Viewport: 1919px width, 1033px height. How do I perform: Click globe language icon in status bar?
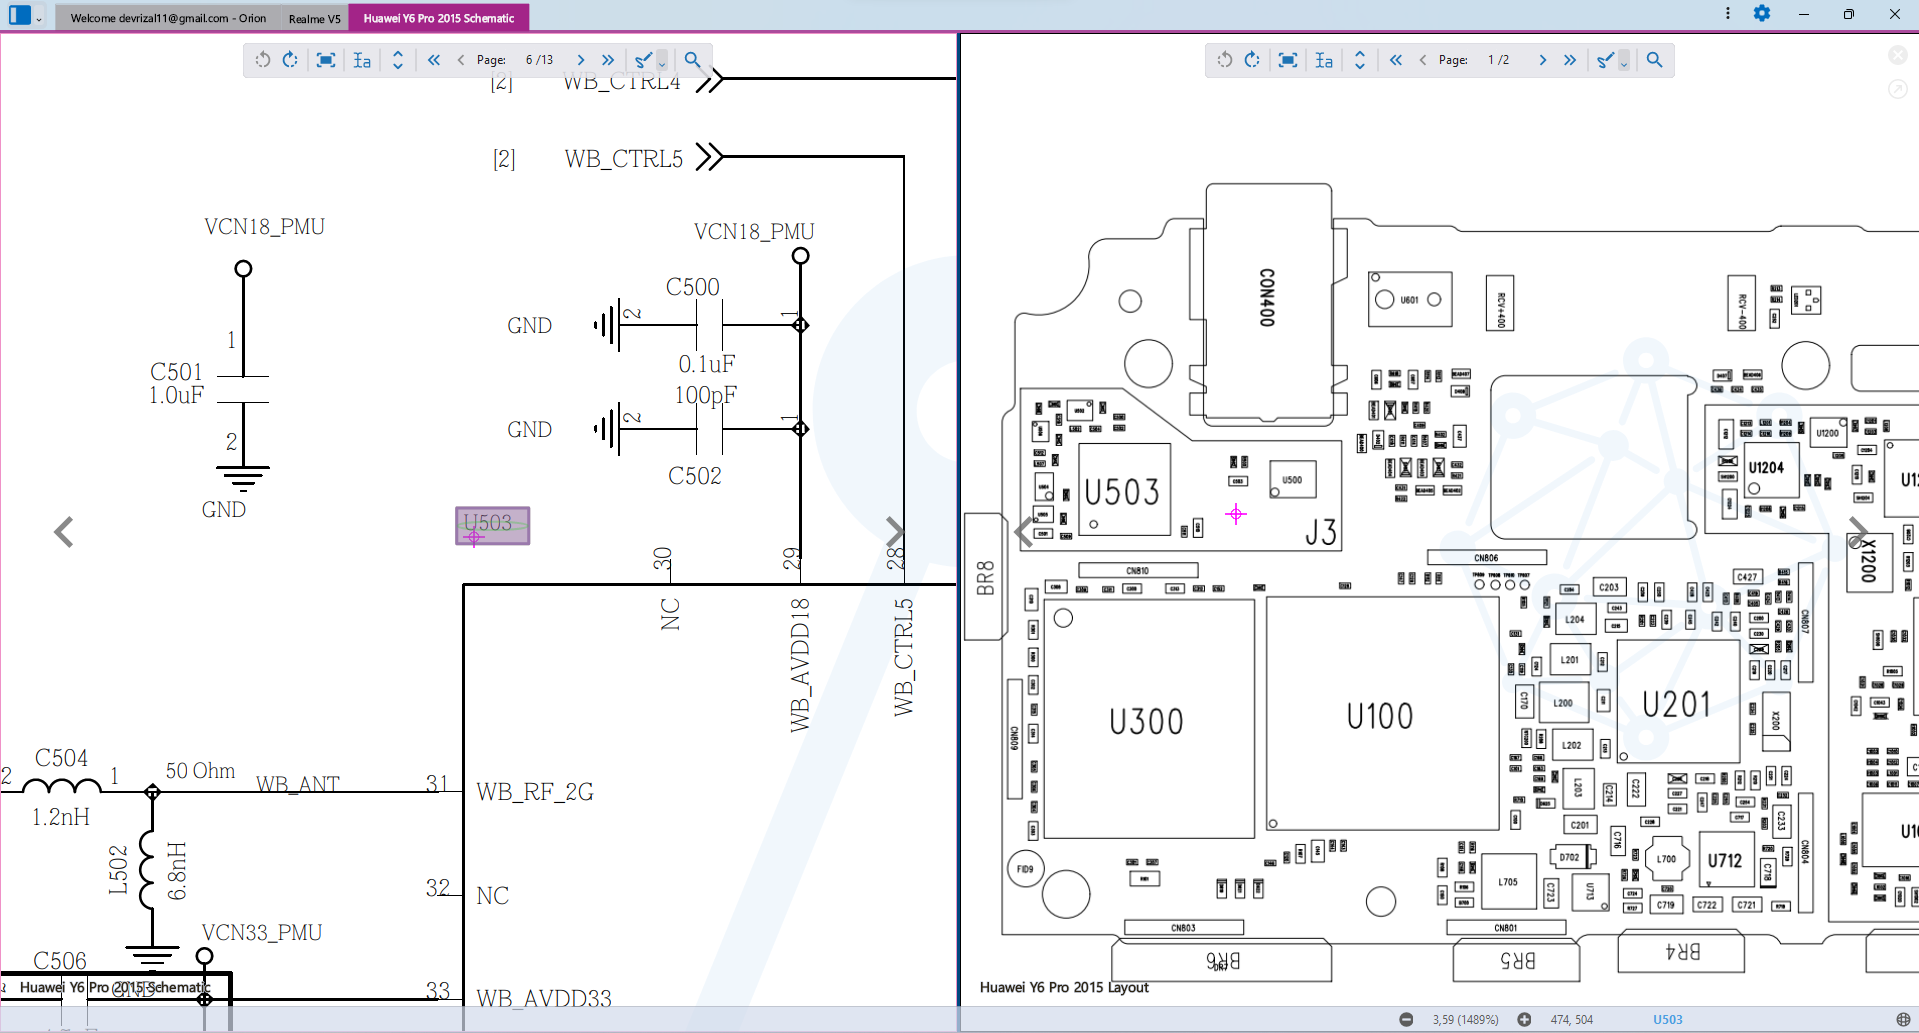point(1902,1019)
